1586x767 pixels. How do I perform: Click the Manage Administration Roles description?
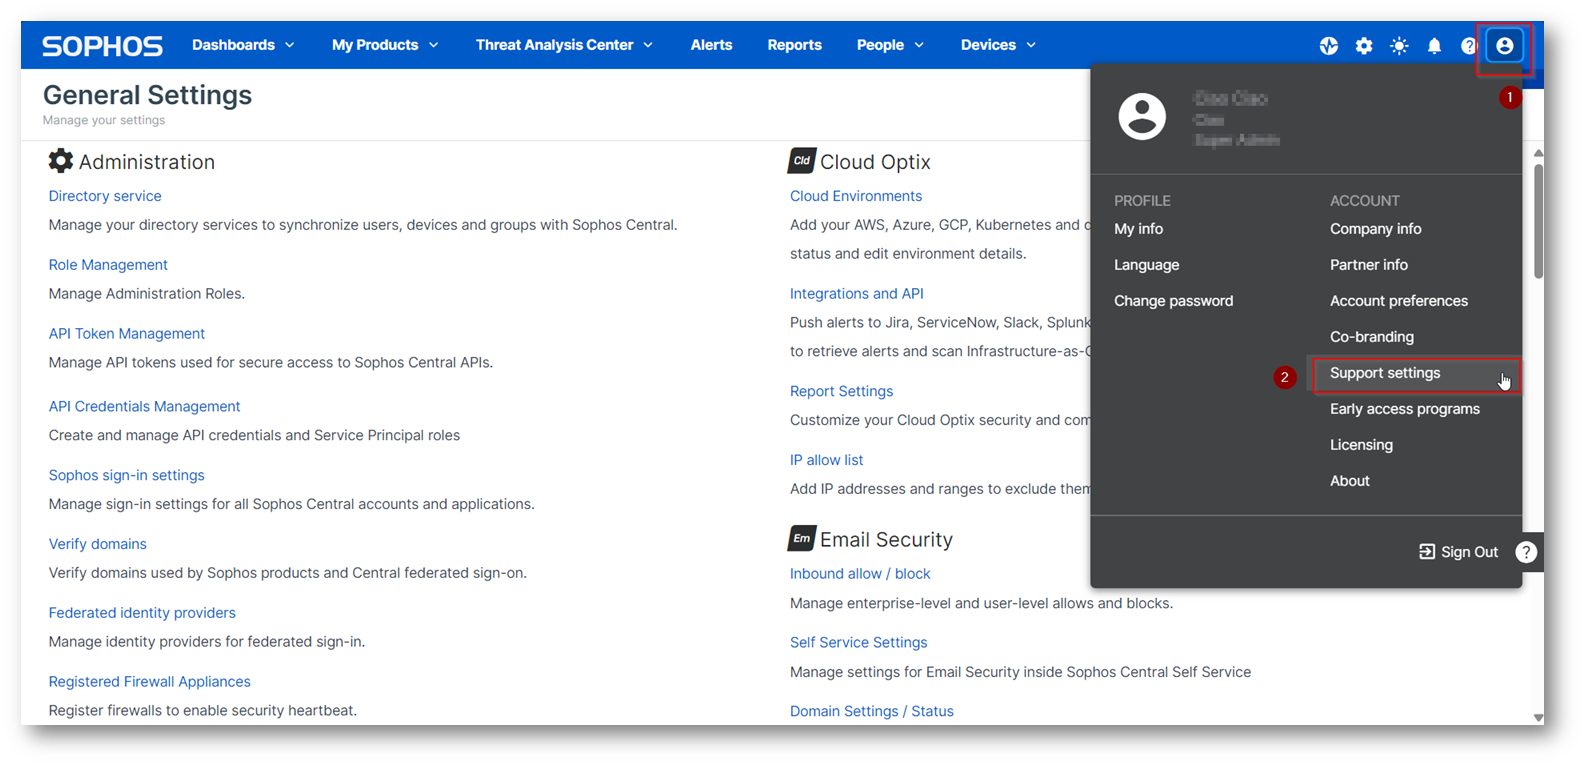147,294
